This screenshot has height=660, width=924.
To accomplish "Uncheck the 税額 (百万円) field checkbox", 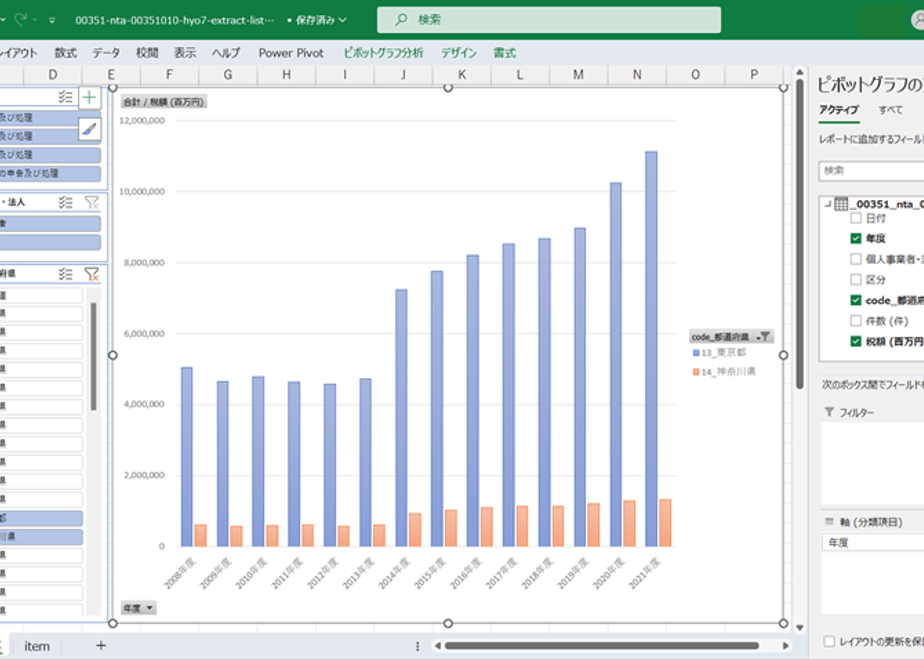I will (856, 341).
